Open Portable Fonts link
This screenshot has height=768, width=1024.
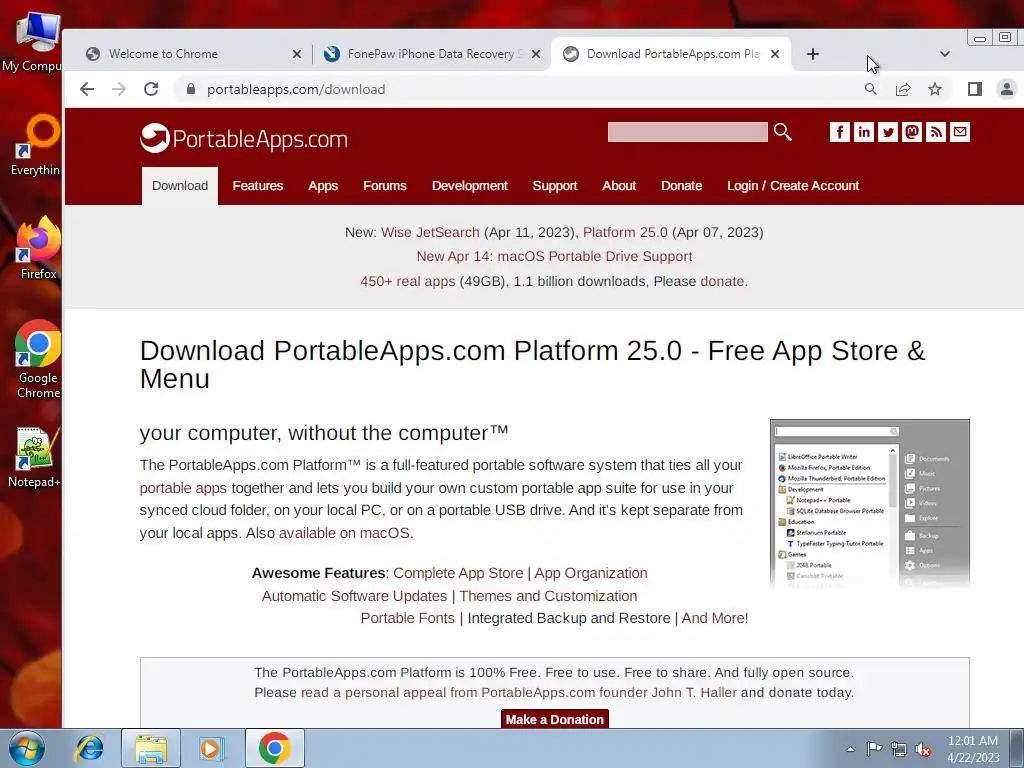click(x=408, y=618)
